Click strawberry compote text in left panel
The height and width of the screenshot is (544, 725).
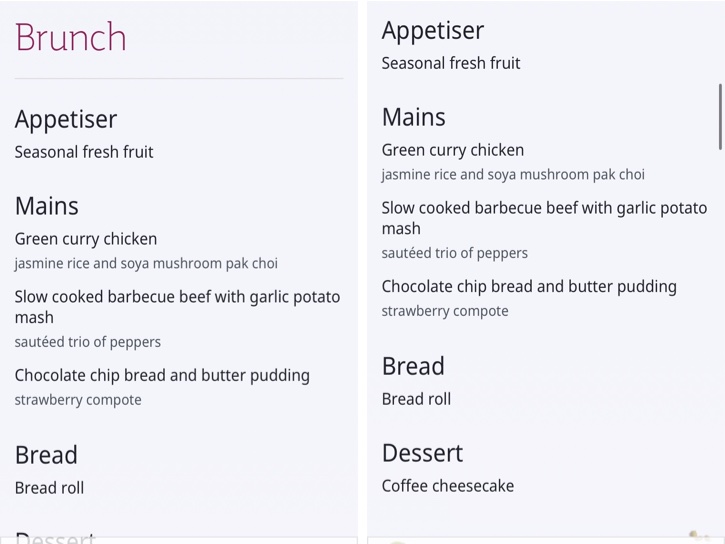(x=78, y=400)
